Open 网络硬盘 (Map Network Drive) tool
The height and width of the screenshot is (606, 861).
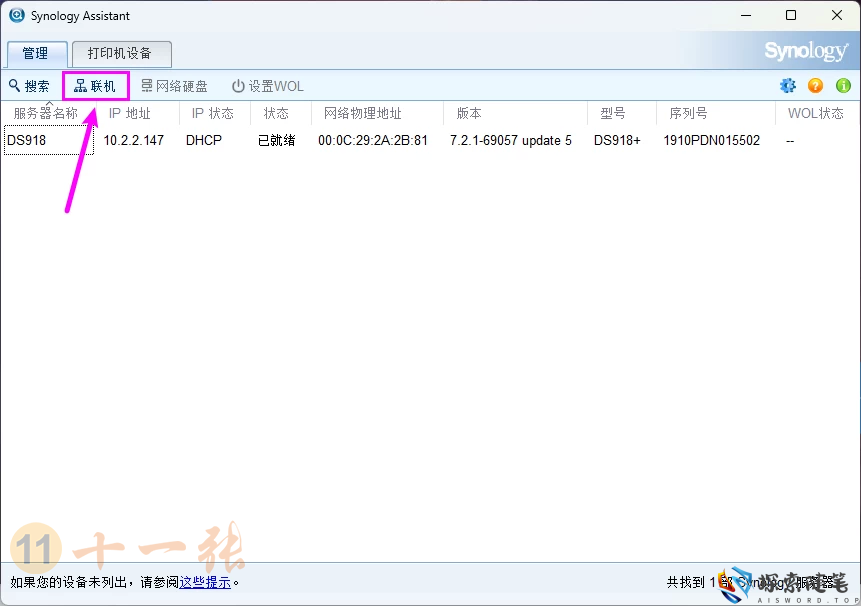click(174, 85)
